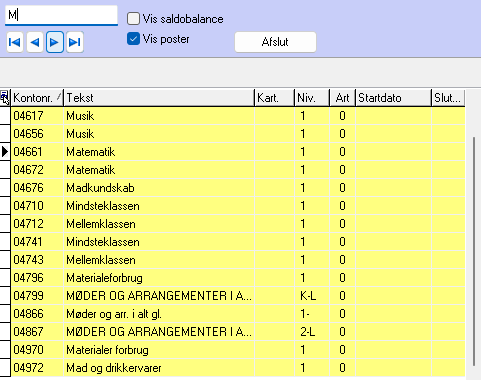Screen dimensions: 481x380
Task: Click the Niv. column header
Action: (x=312, y=98)
